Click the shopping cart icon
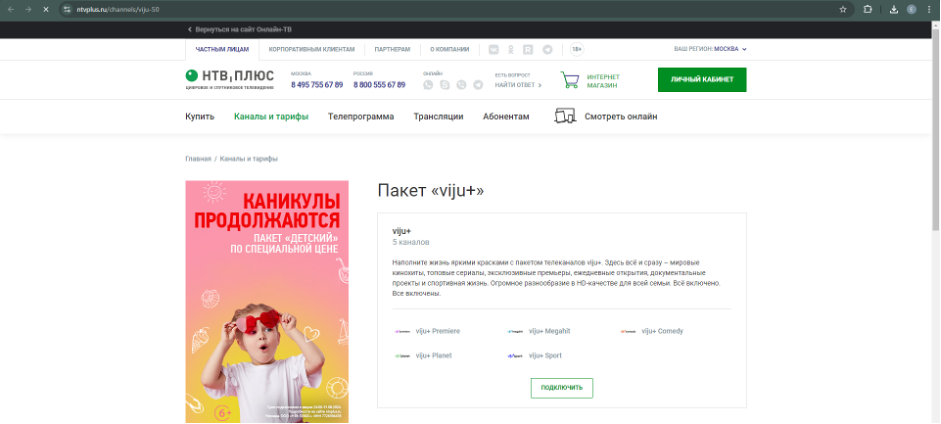 click(570, 80)
